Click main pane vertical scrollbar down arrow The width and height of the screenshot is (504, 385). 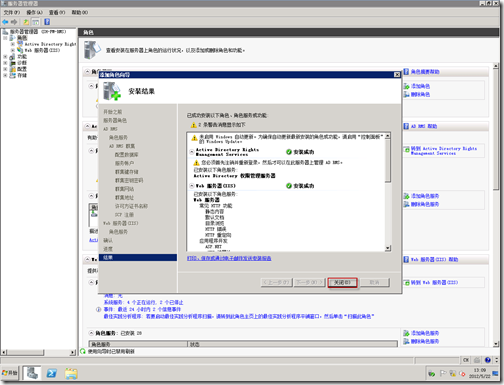point(496,344)
